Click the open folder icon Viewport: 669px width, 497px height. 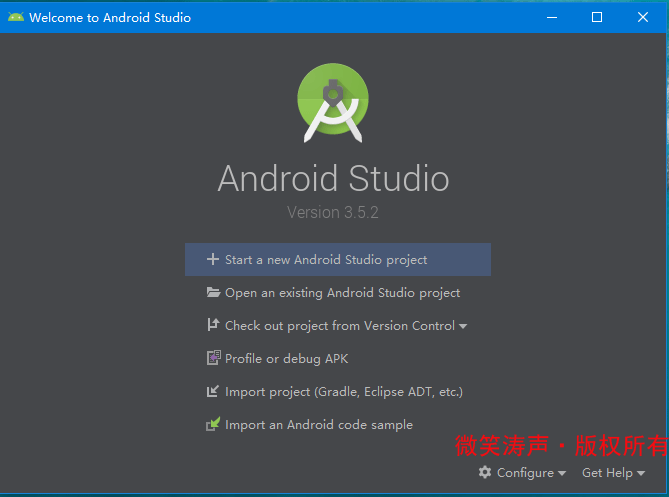213,292
